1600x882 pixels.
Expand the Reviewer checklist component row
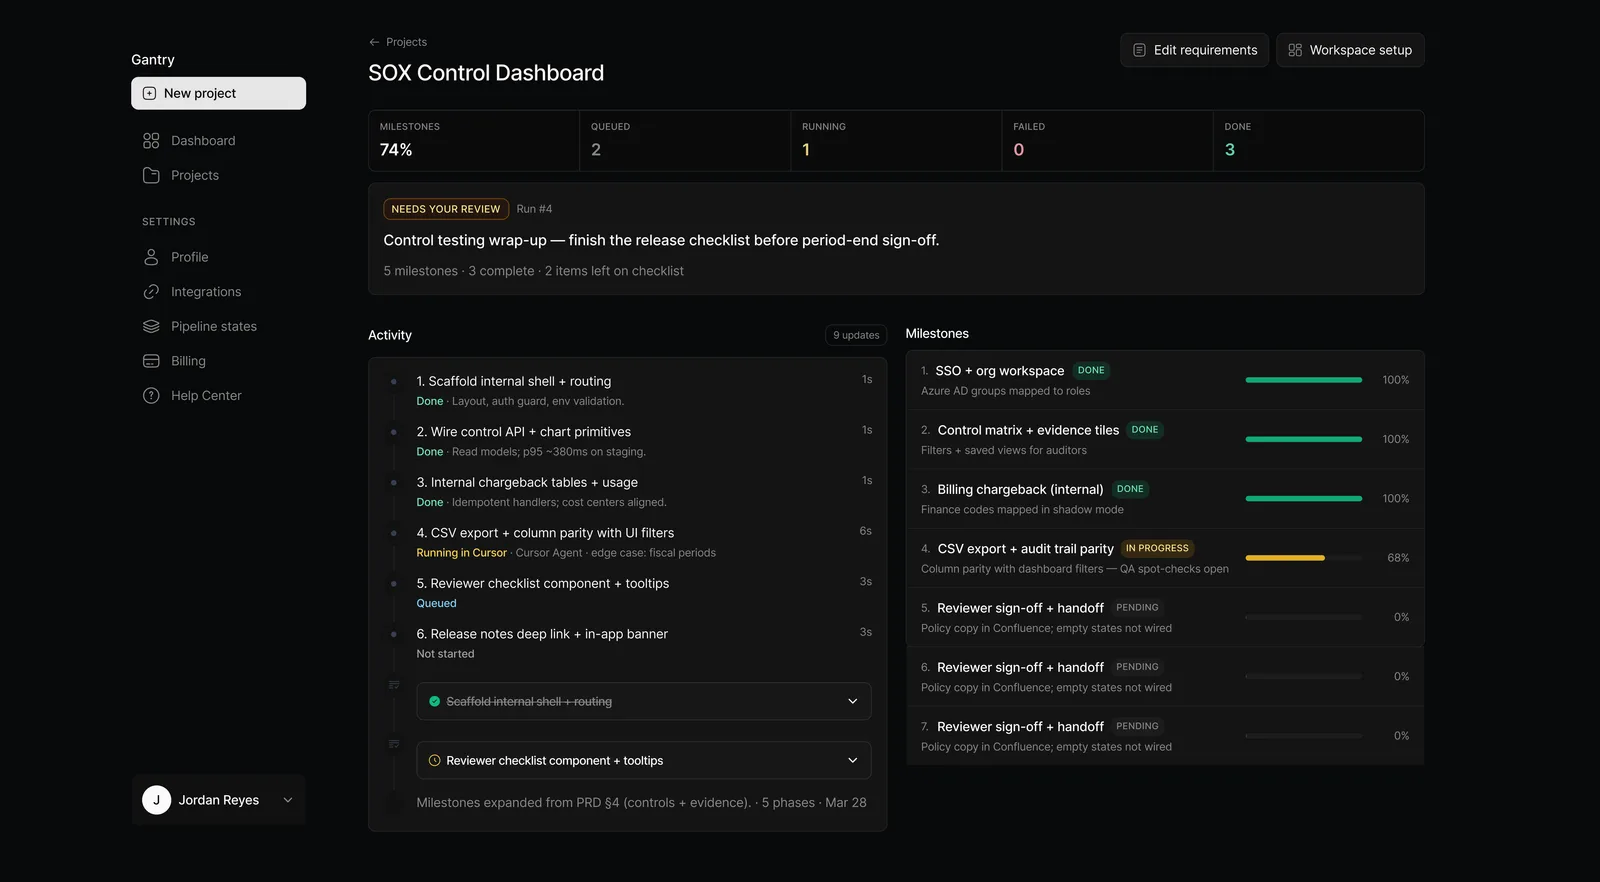[852, 761]
